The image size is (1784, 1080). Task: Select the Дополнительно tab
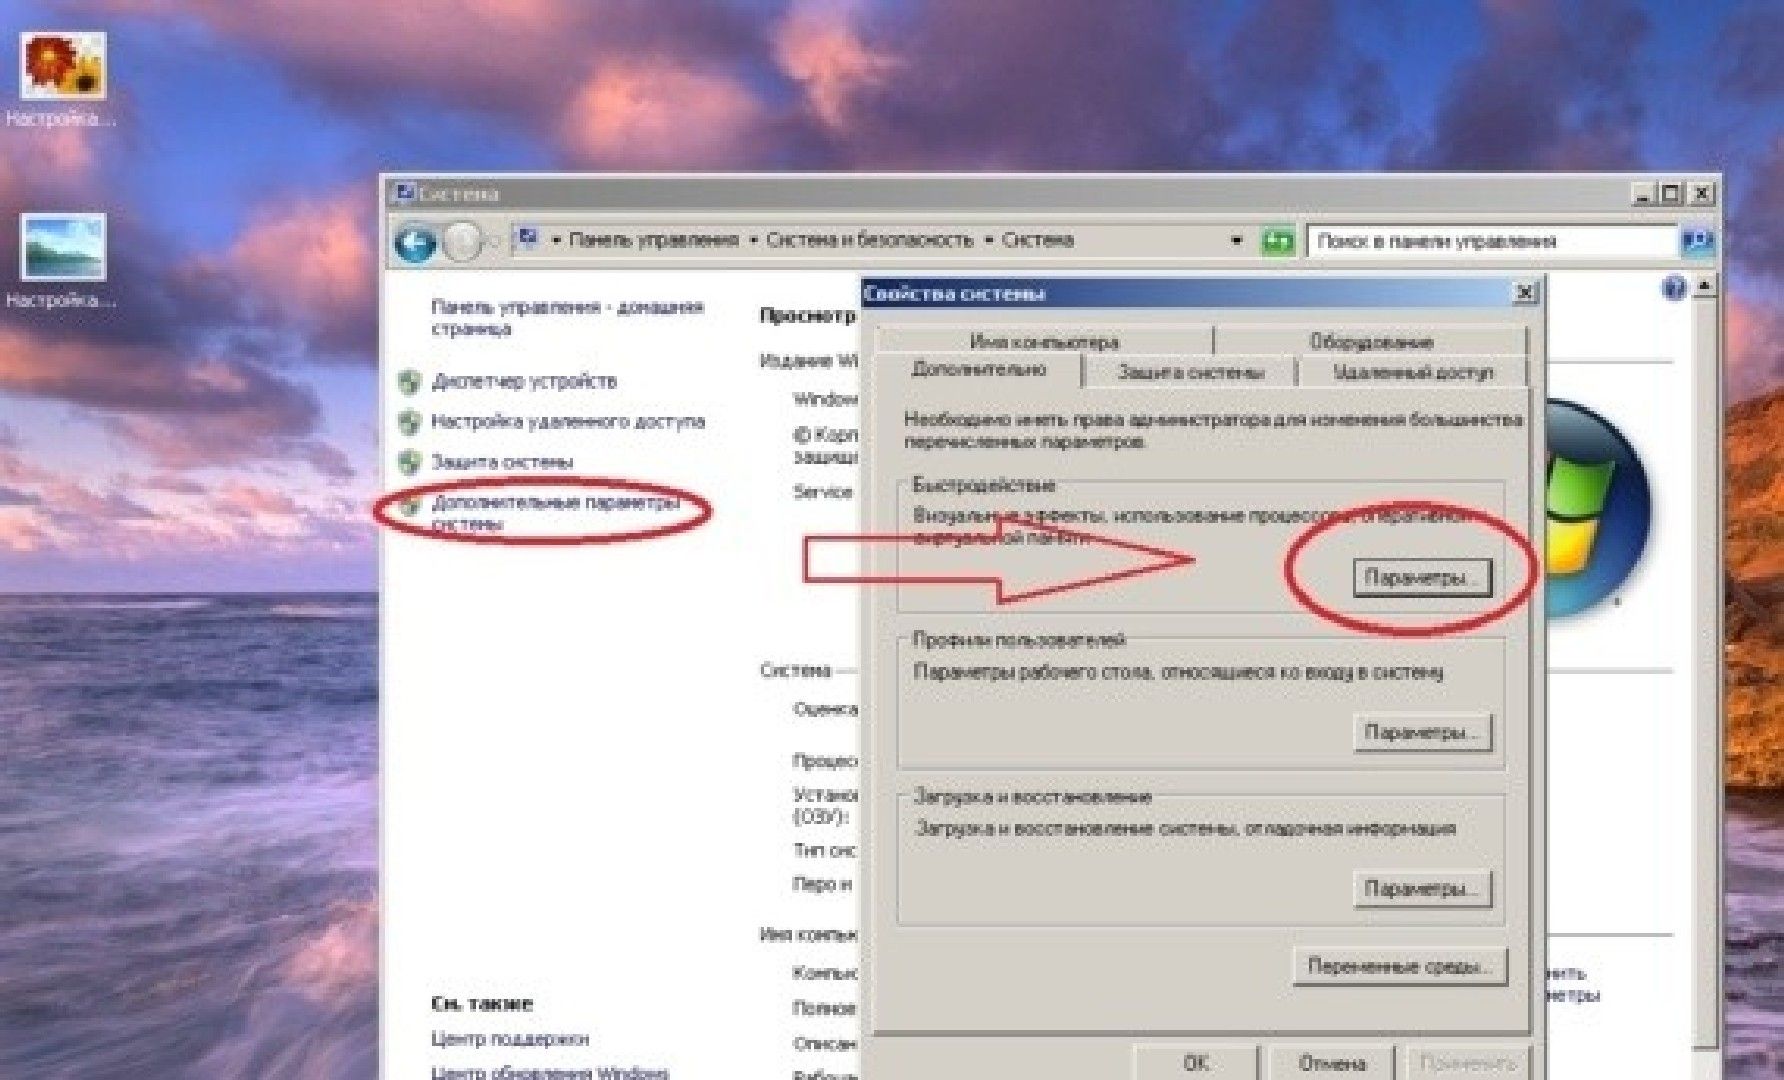point(979,370)
